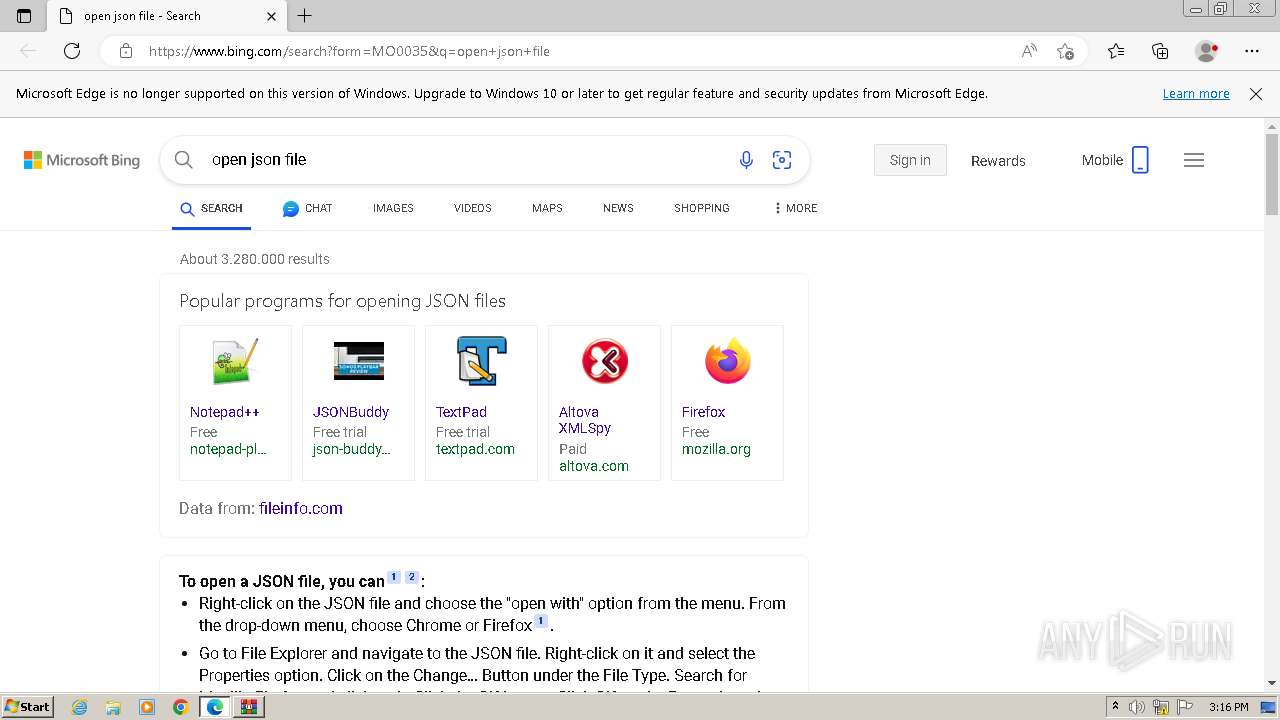Viewport: 1280px width, 720px height.
Task: Expand the MORE dropdown
Action: 795,208
